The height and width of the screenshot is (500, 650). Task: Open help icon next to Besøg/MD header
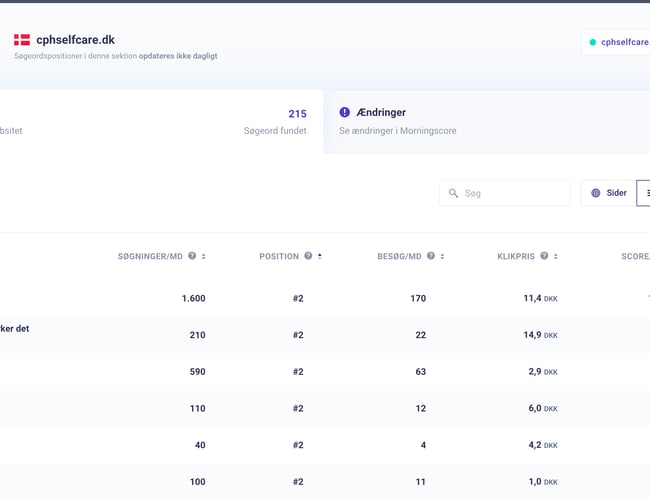pos(431,256)
